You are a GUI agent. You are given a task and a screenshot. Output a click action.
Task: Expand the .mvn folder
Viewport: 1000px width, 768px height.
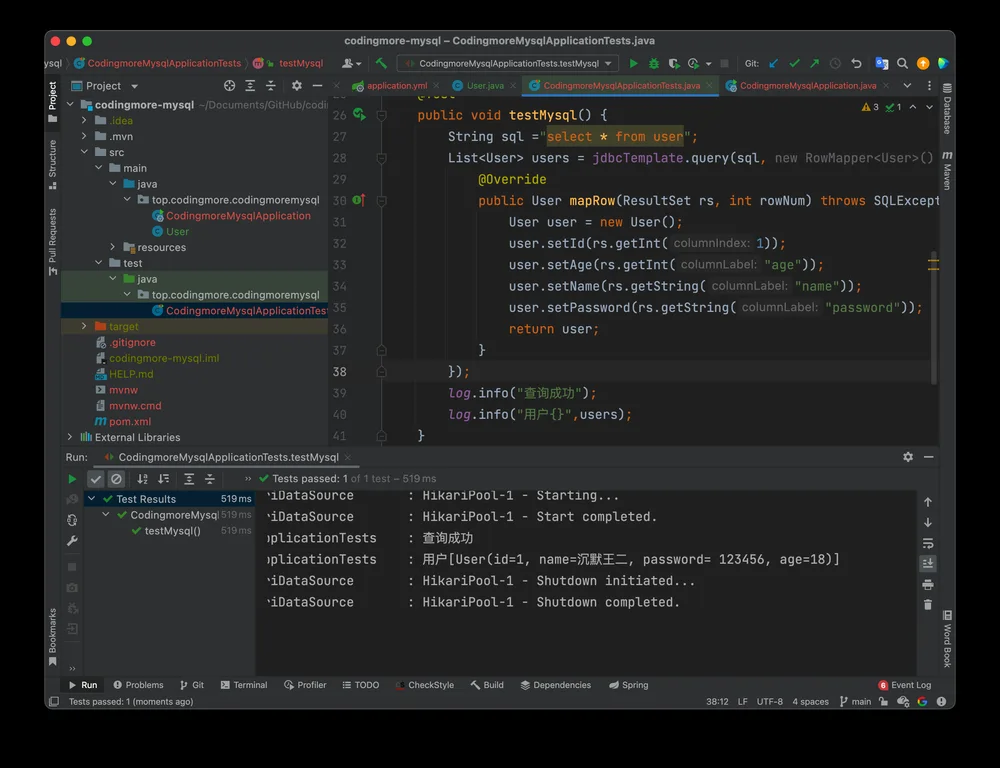click(x=84, y=137)
